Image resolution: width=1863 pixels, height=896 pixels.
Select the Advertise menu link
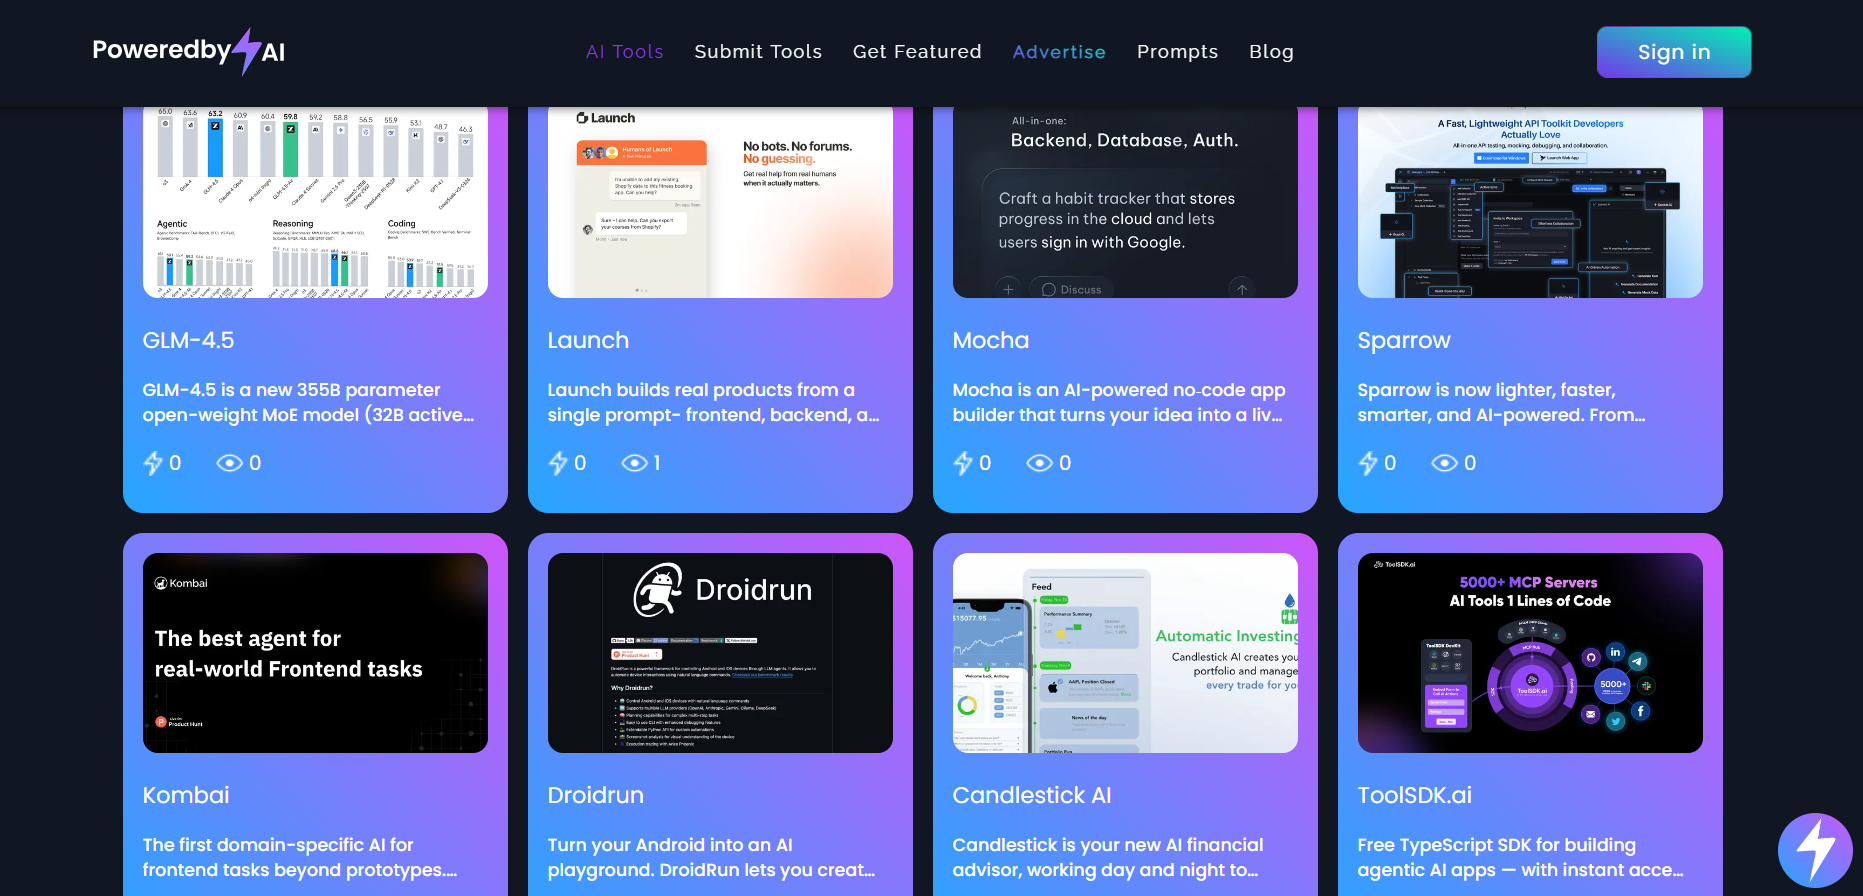1059,52
